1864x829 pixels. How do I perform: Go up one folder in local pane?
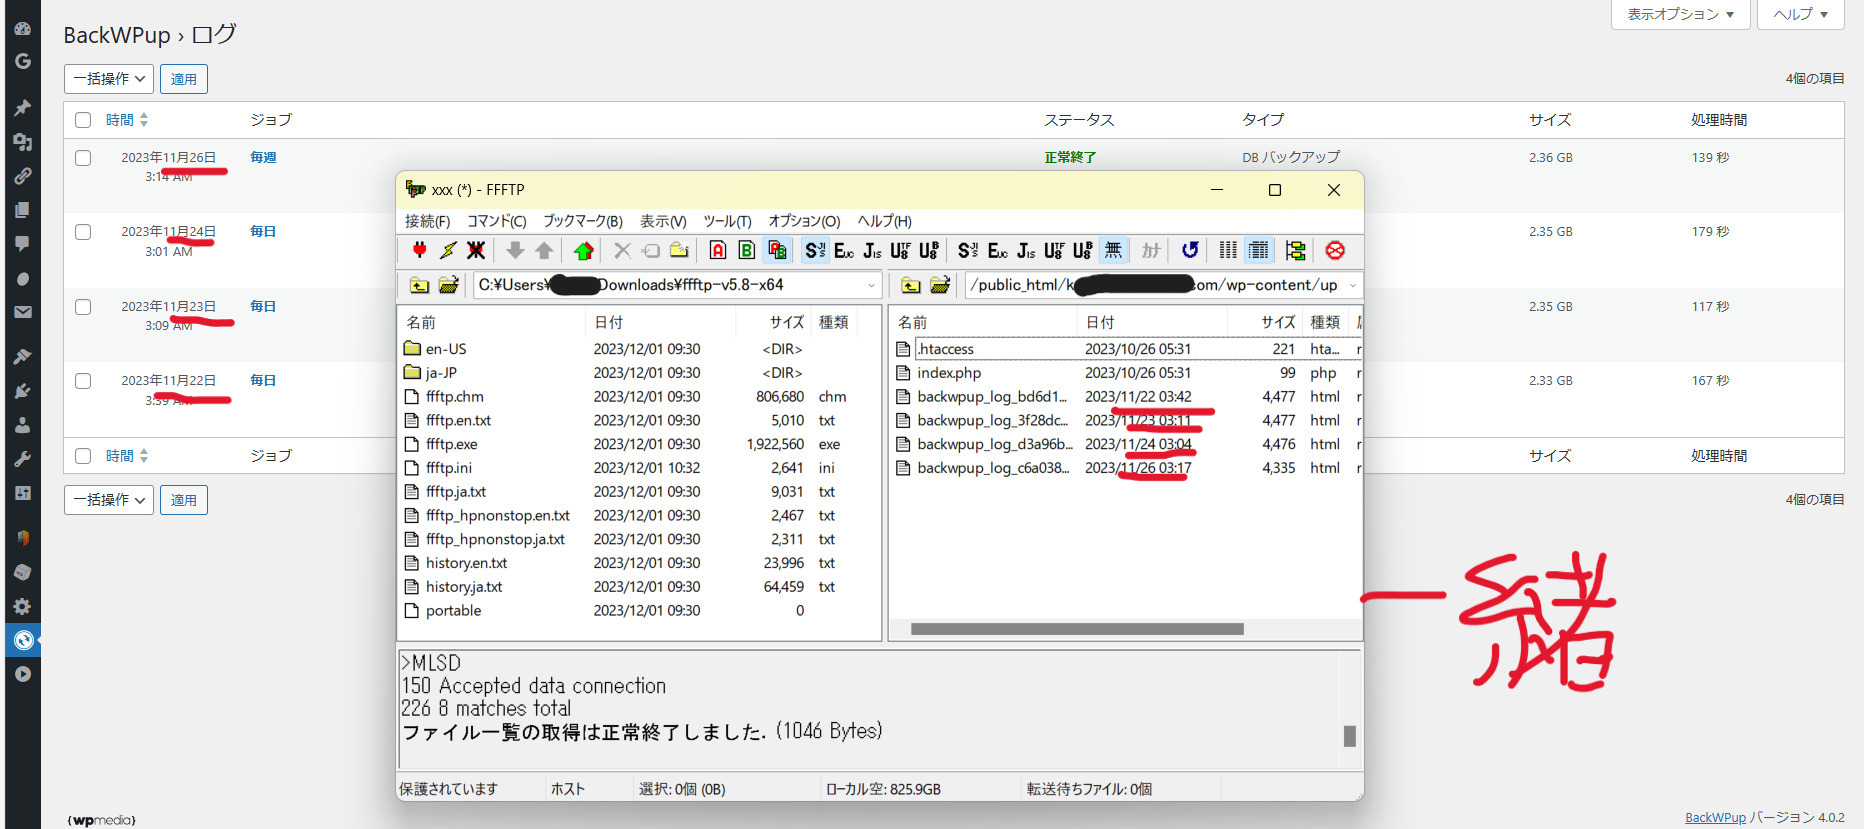click(x=419, y=285)
